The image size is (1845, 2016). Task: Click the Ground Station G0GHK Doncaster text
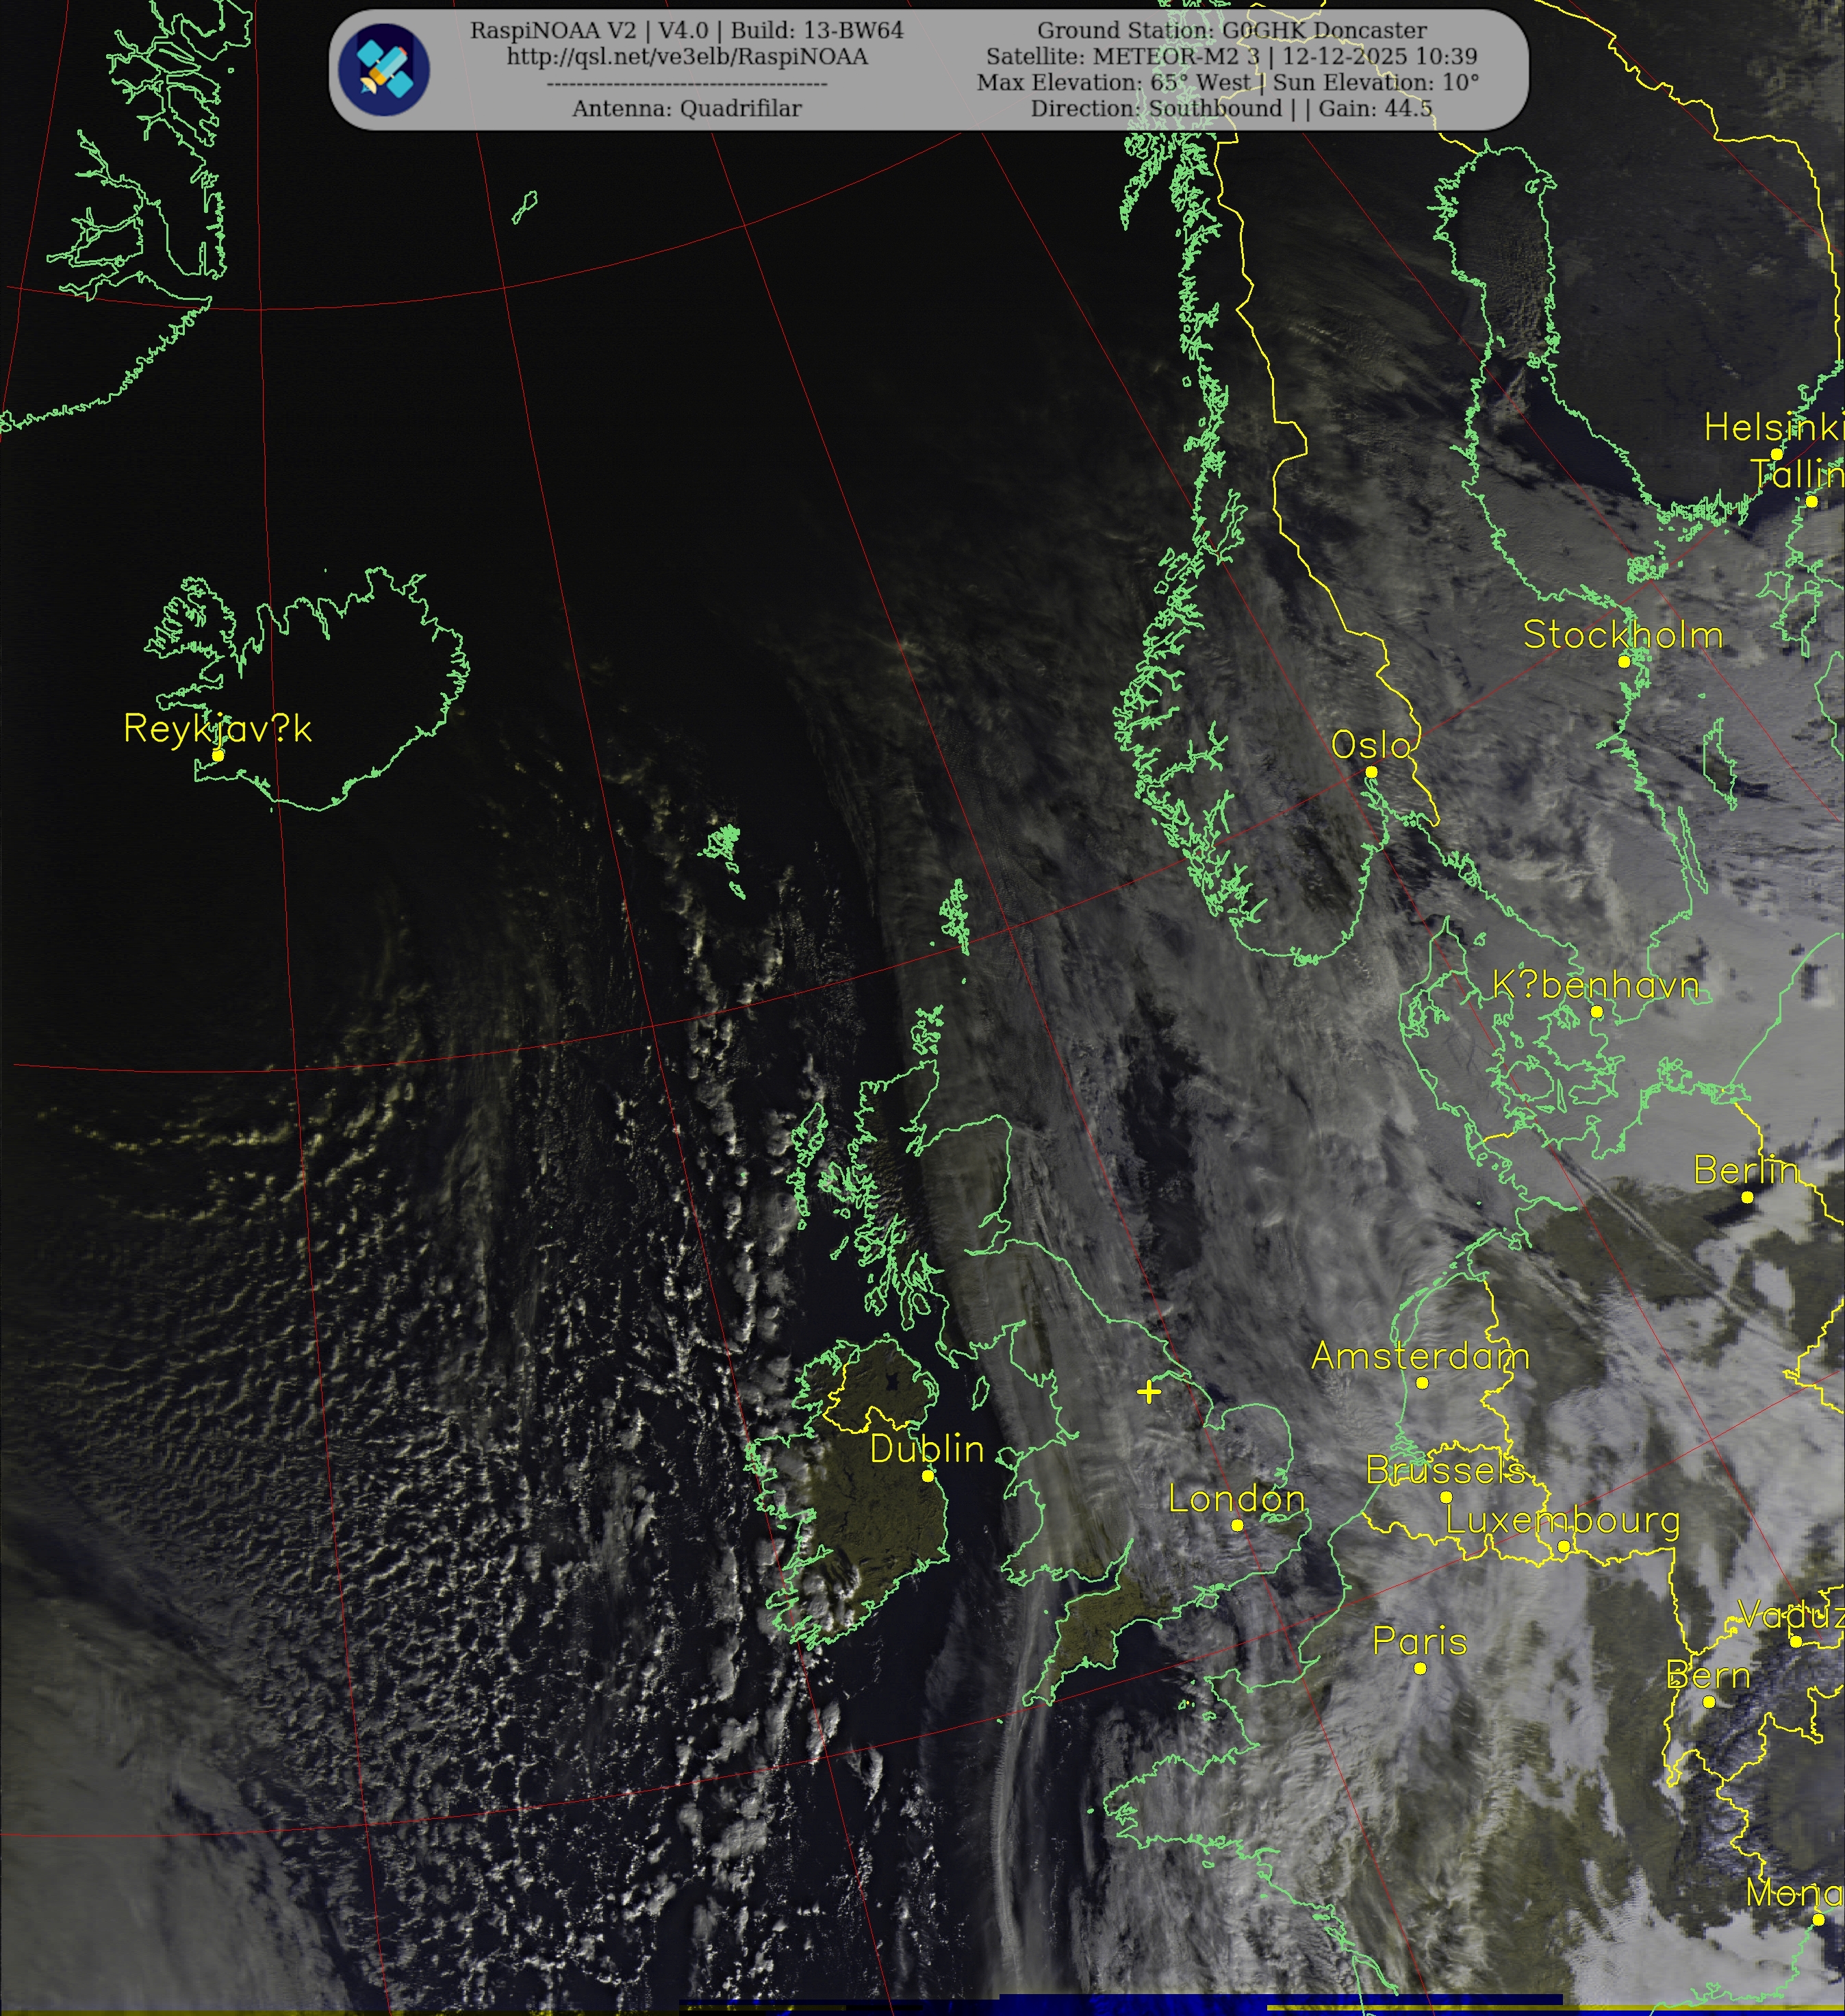(x=1232, y=30)
